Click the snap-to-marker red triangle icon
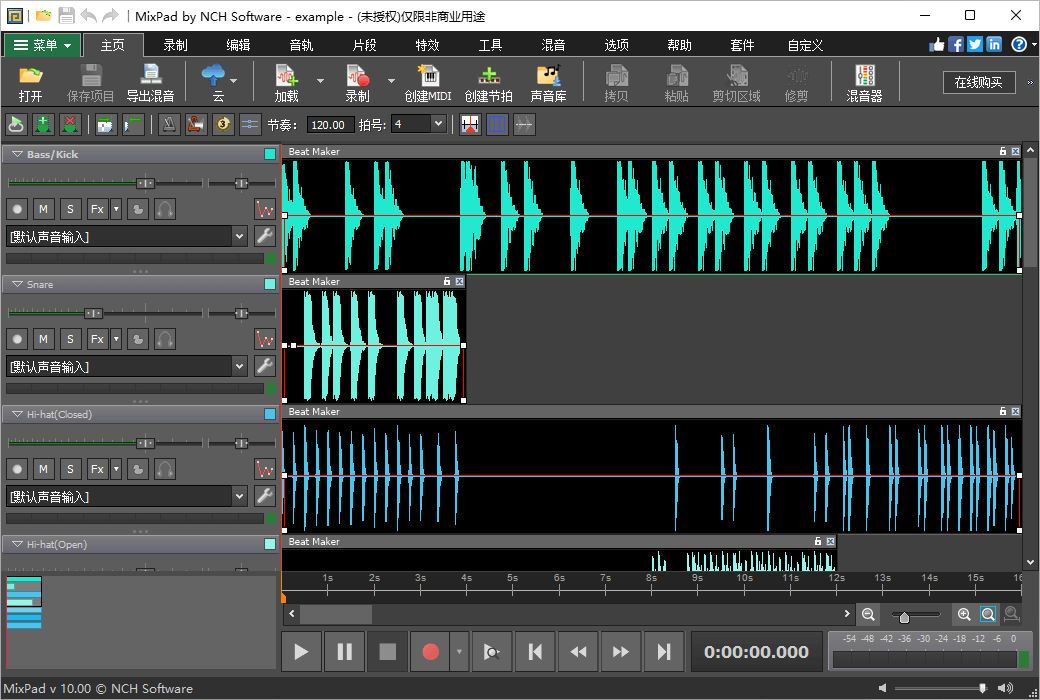The image size is (1040, 700). pos(470,124)
